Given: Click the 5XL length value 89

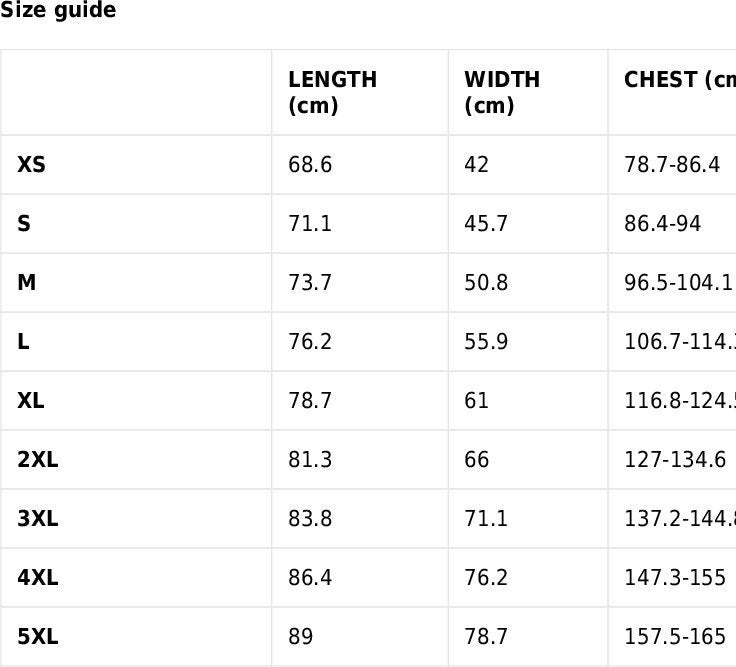Looking at the screenshot, I should tap(300, 637).
